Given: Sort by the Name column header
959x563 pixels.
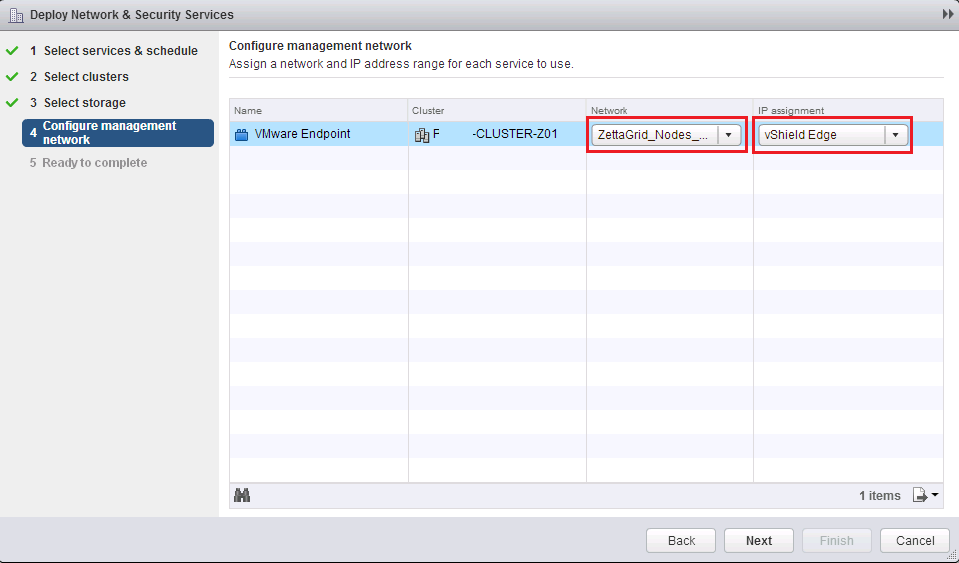Looking at the screenshot, I should click(x=319, y=111).
